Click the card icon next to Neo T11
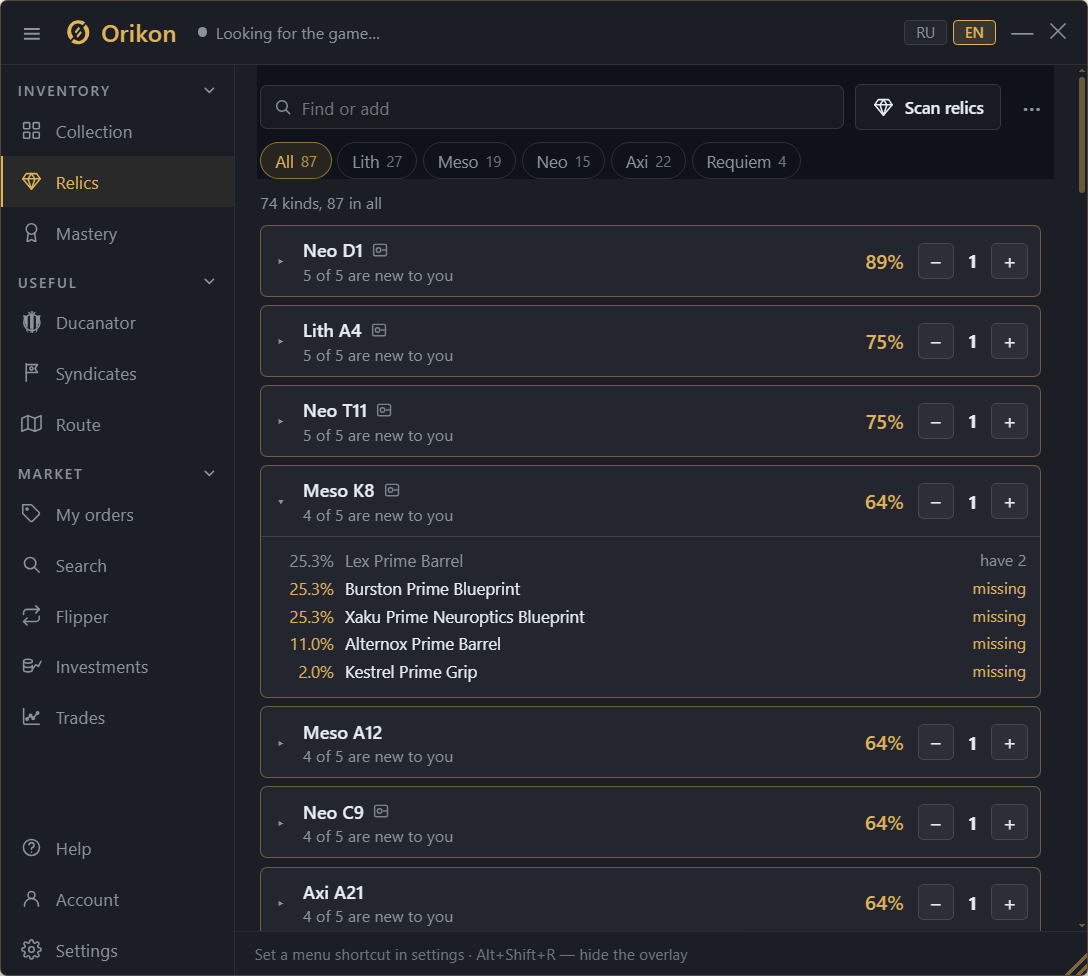The height and width of the screenshot is (976, 1088). pyautogui.click(x=384, y=411)
